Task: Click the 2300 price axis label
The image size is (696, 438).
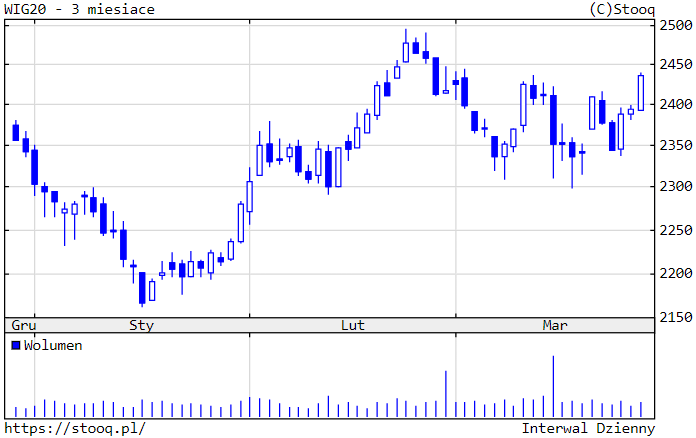Action: coord(676,187)
